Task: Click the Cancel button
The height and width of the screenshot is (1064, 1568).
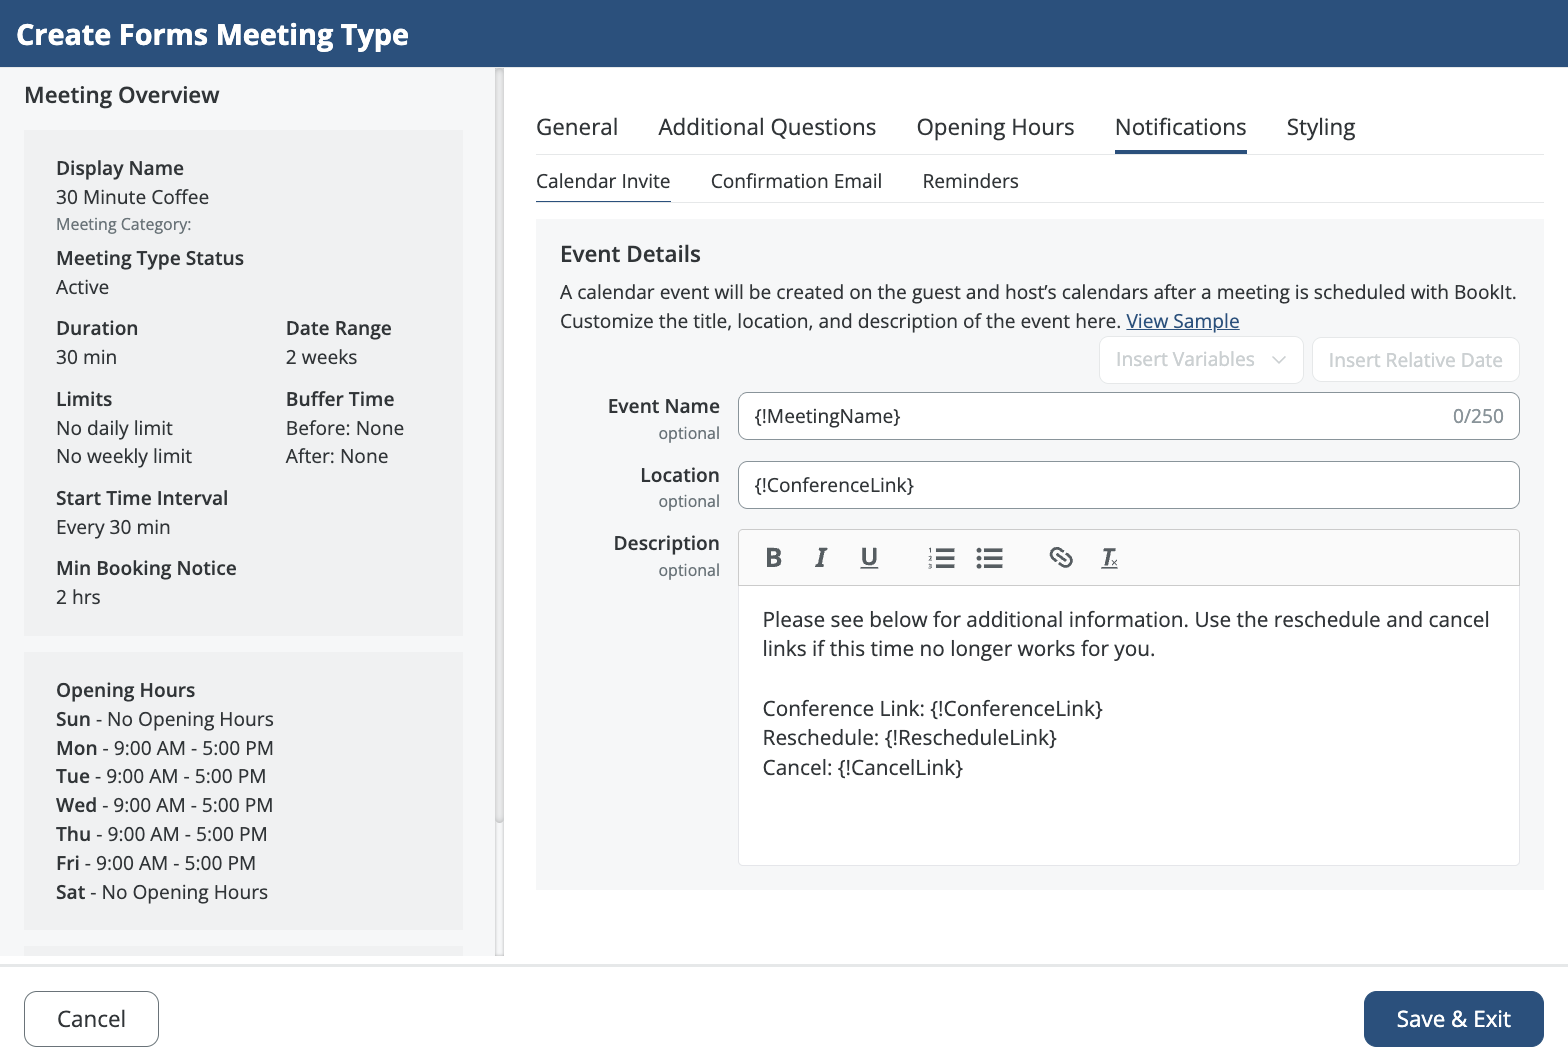Action: click(x=91, y=1019)
